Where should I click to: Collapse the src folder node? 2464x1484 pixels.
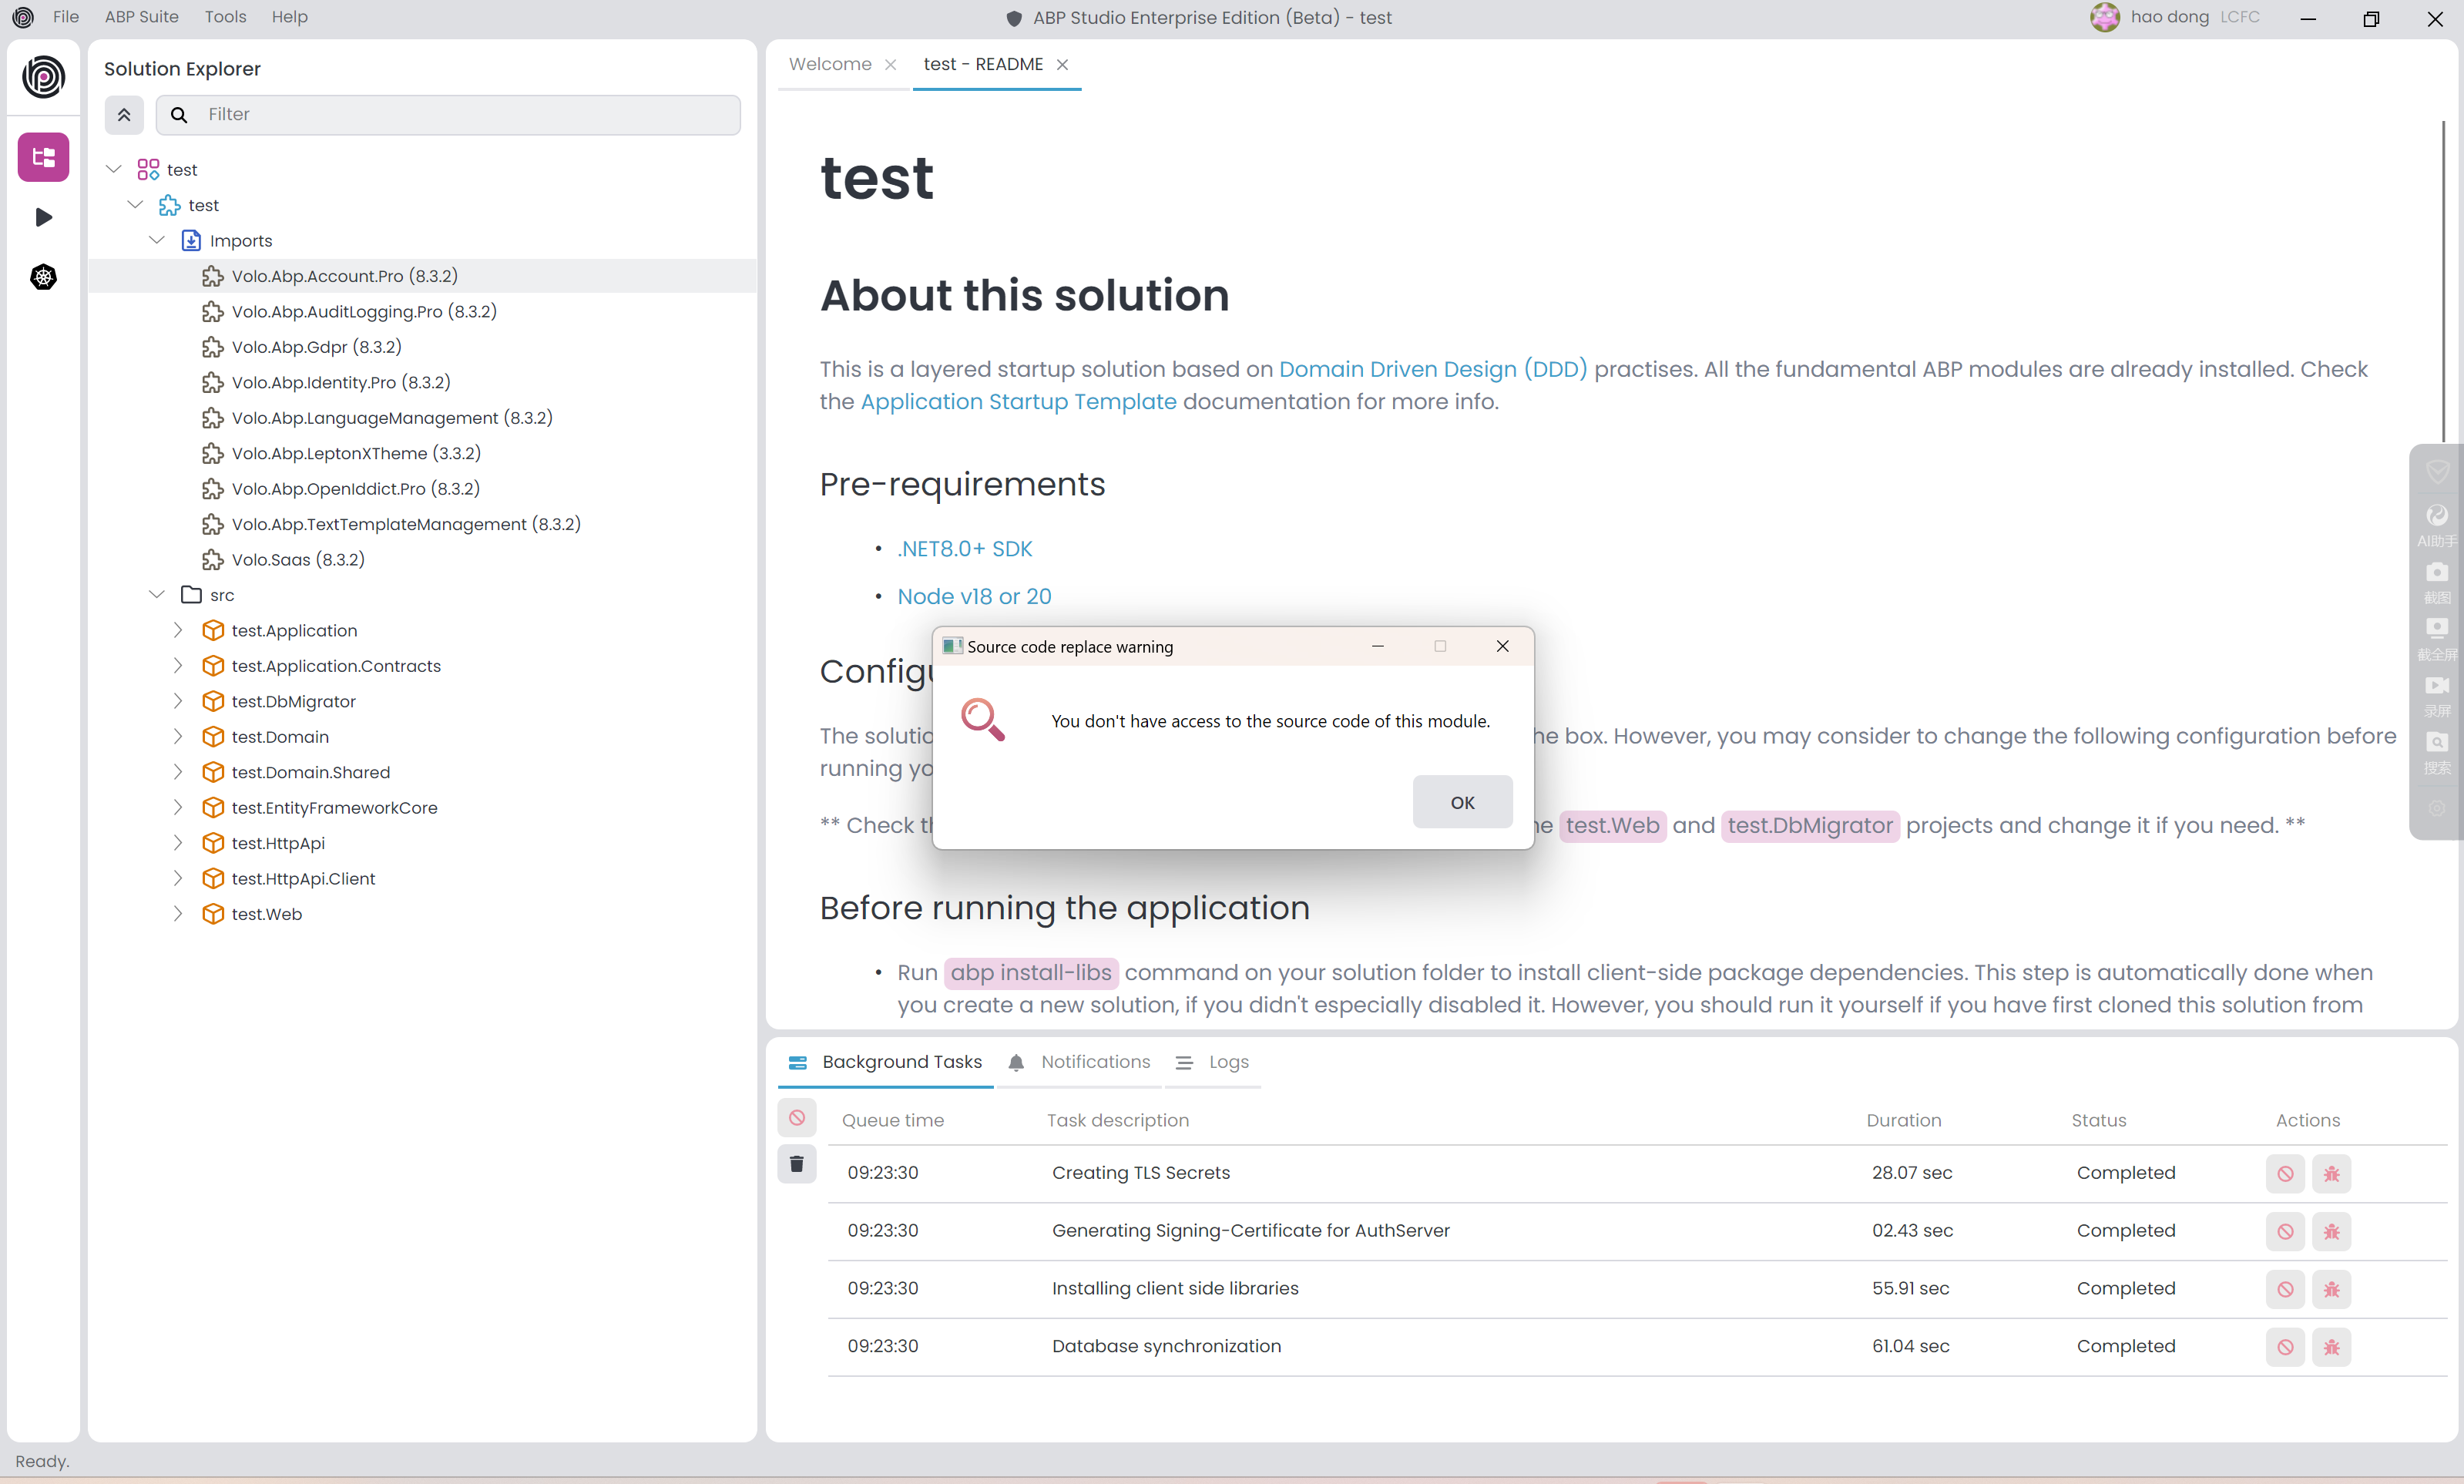(157, 594)
